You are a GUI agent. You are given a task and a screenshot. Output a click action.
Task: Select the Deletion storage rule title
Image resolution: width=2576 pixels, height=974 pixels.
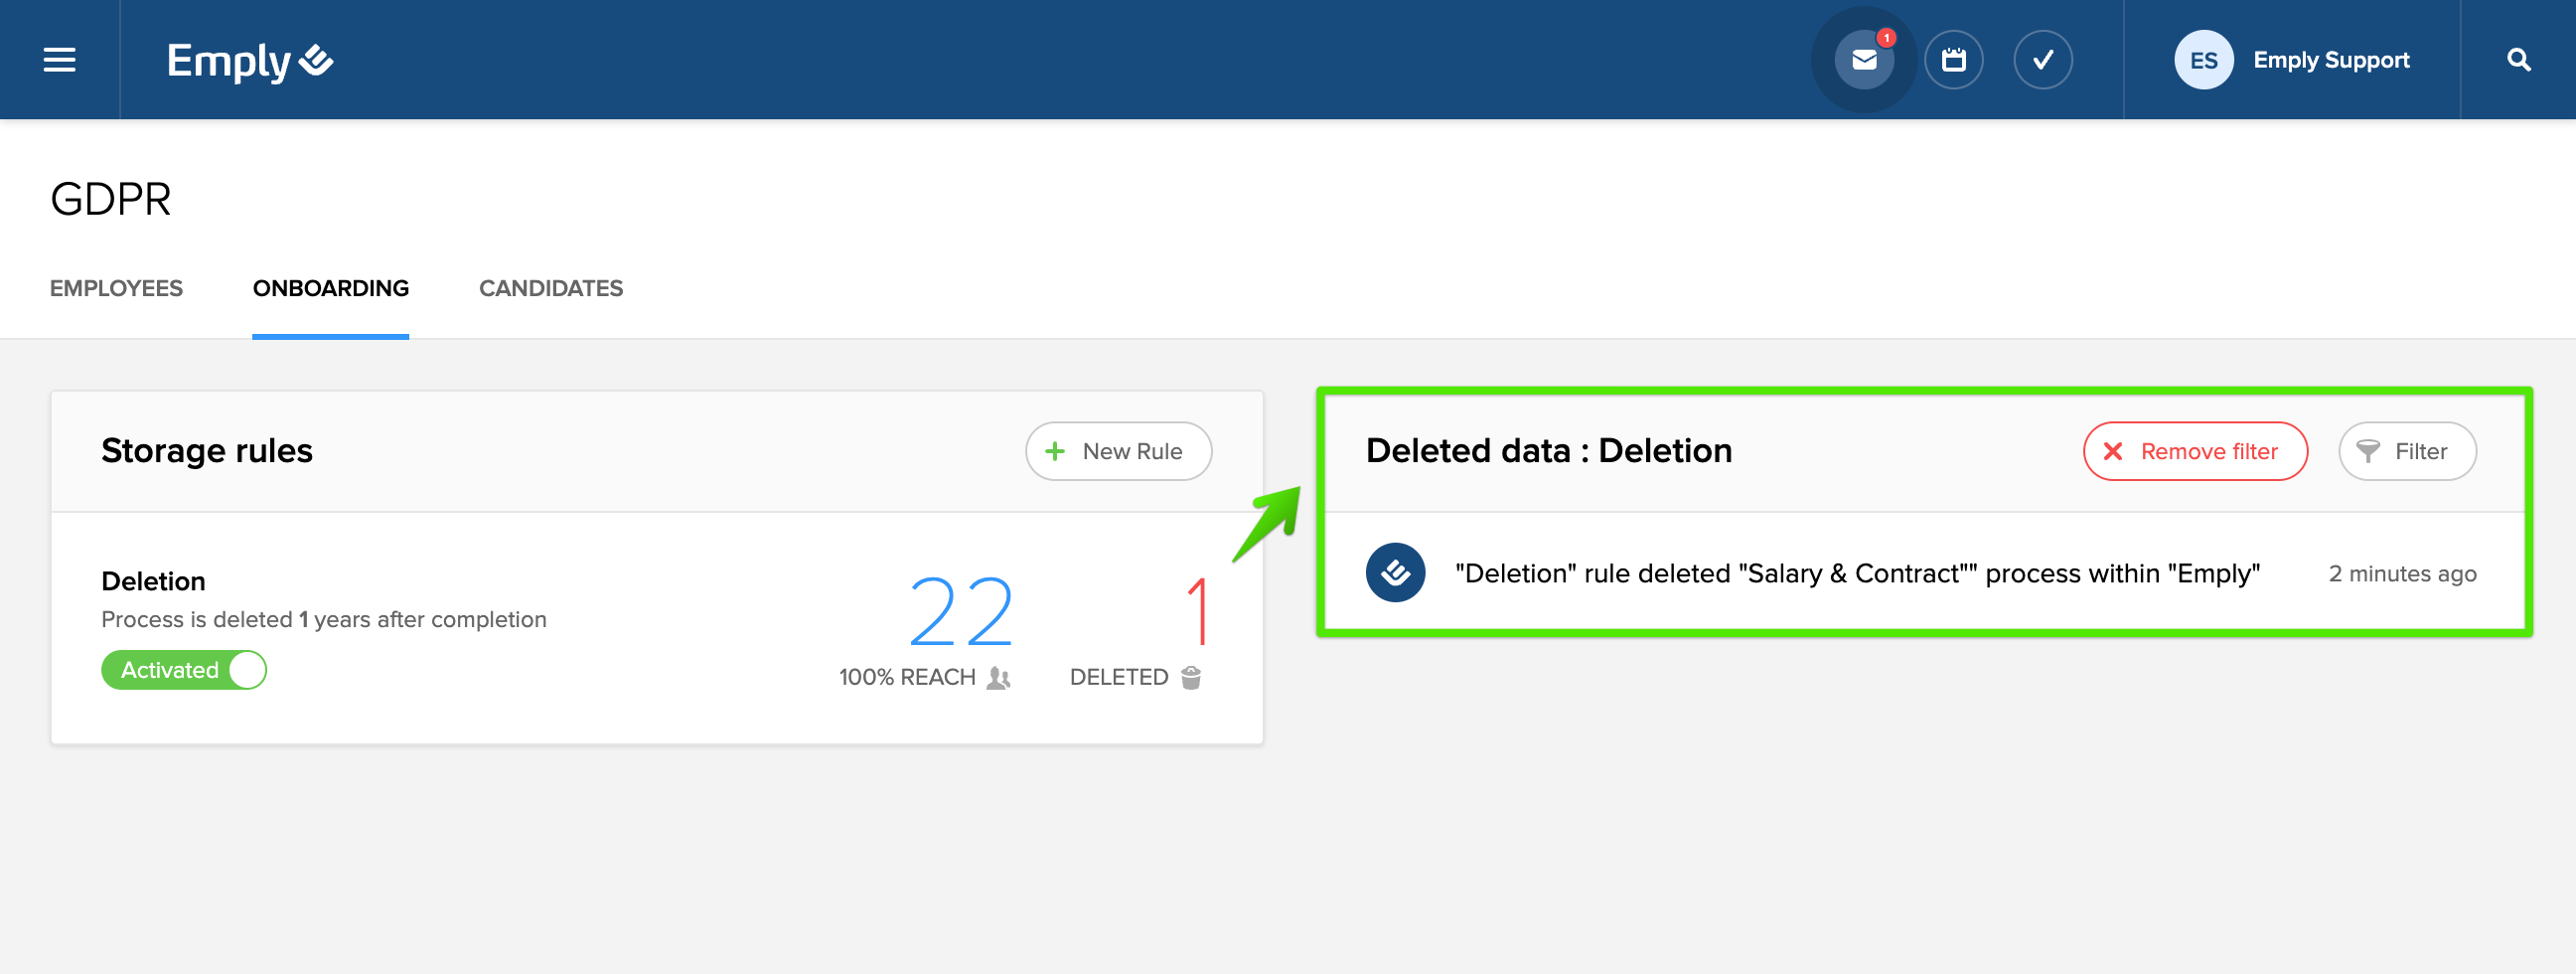pyautogui.click(x=153, y=581)
